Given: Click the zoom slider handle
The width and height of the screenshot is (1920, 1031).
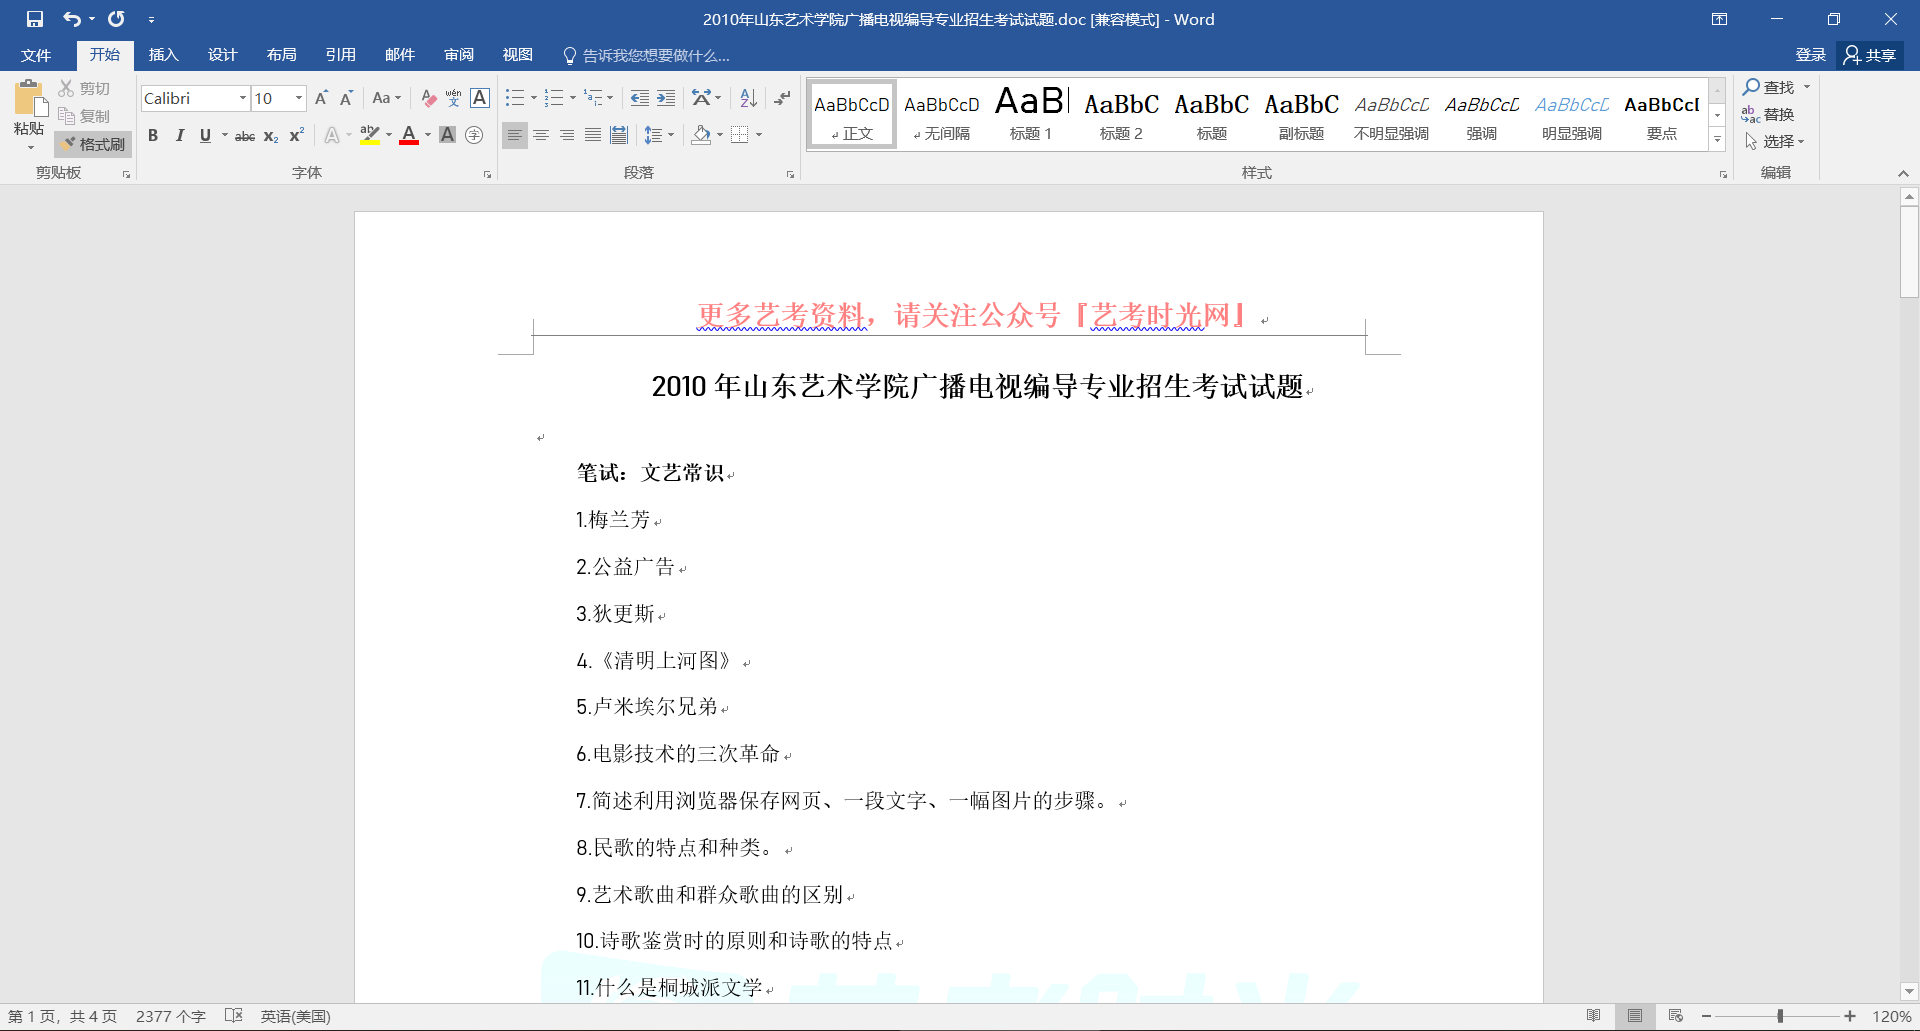Looking at the screenshot, I should [x=1780, y=1016].
